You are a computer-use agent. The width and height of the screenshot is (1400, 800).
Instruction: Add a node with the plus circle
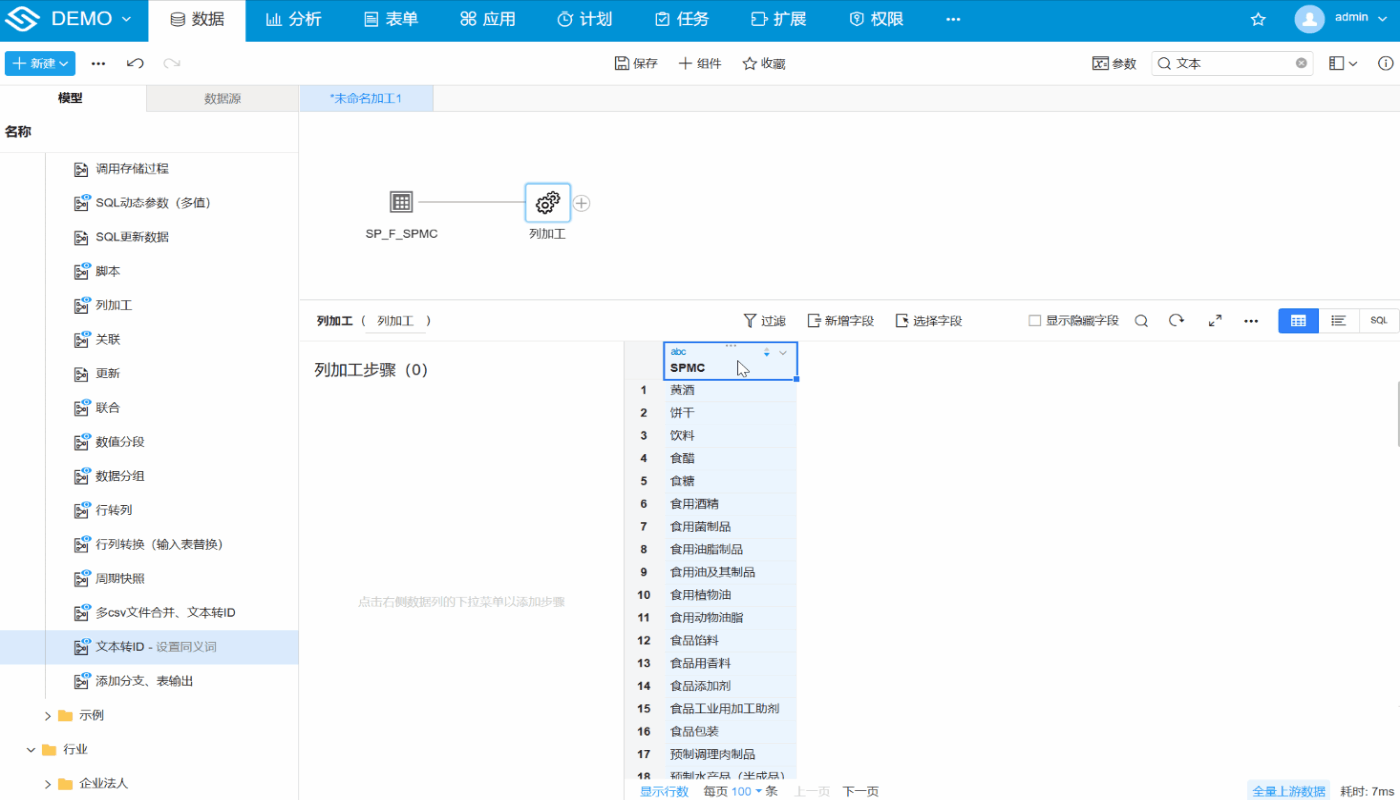pos(581,203)
